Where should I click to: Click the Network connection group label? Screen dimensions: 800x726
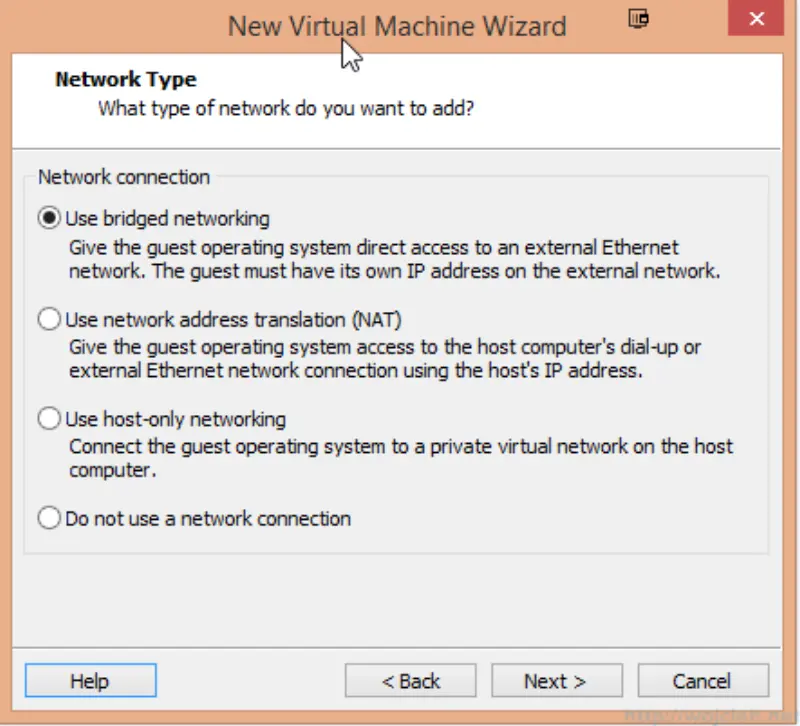pyautogui.click(x=122, y=177)
